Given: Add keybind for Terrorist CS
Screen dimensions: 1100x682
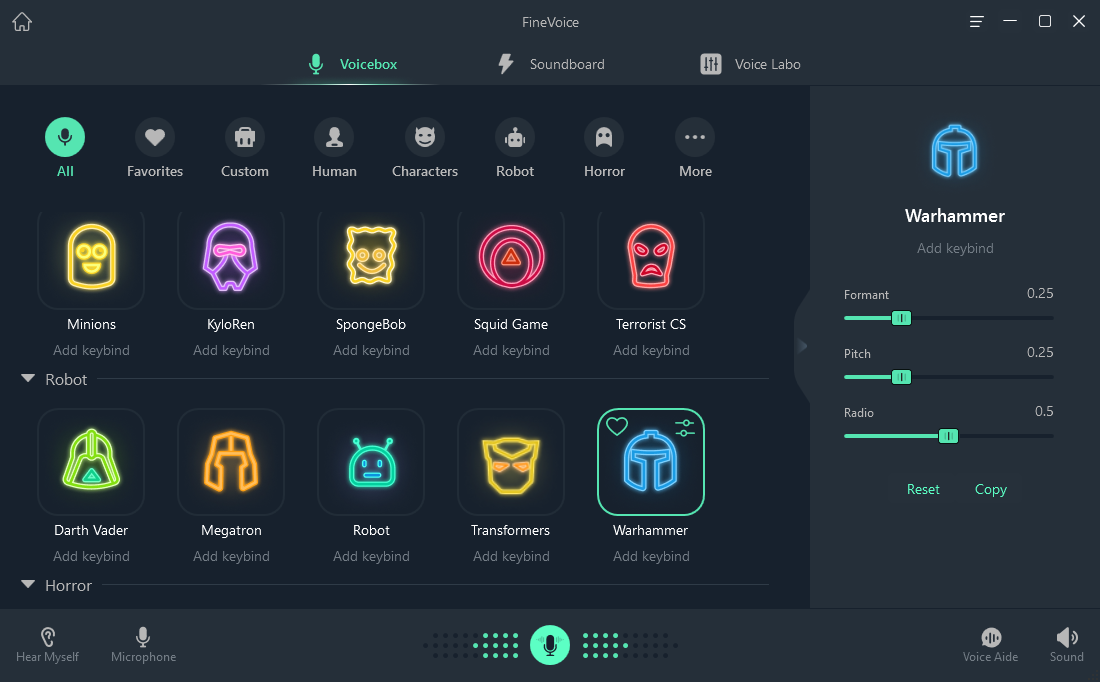Looking at the screenshot, I should click(651, 350).
